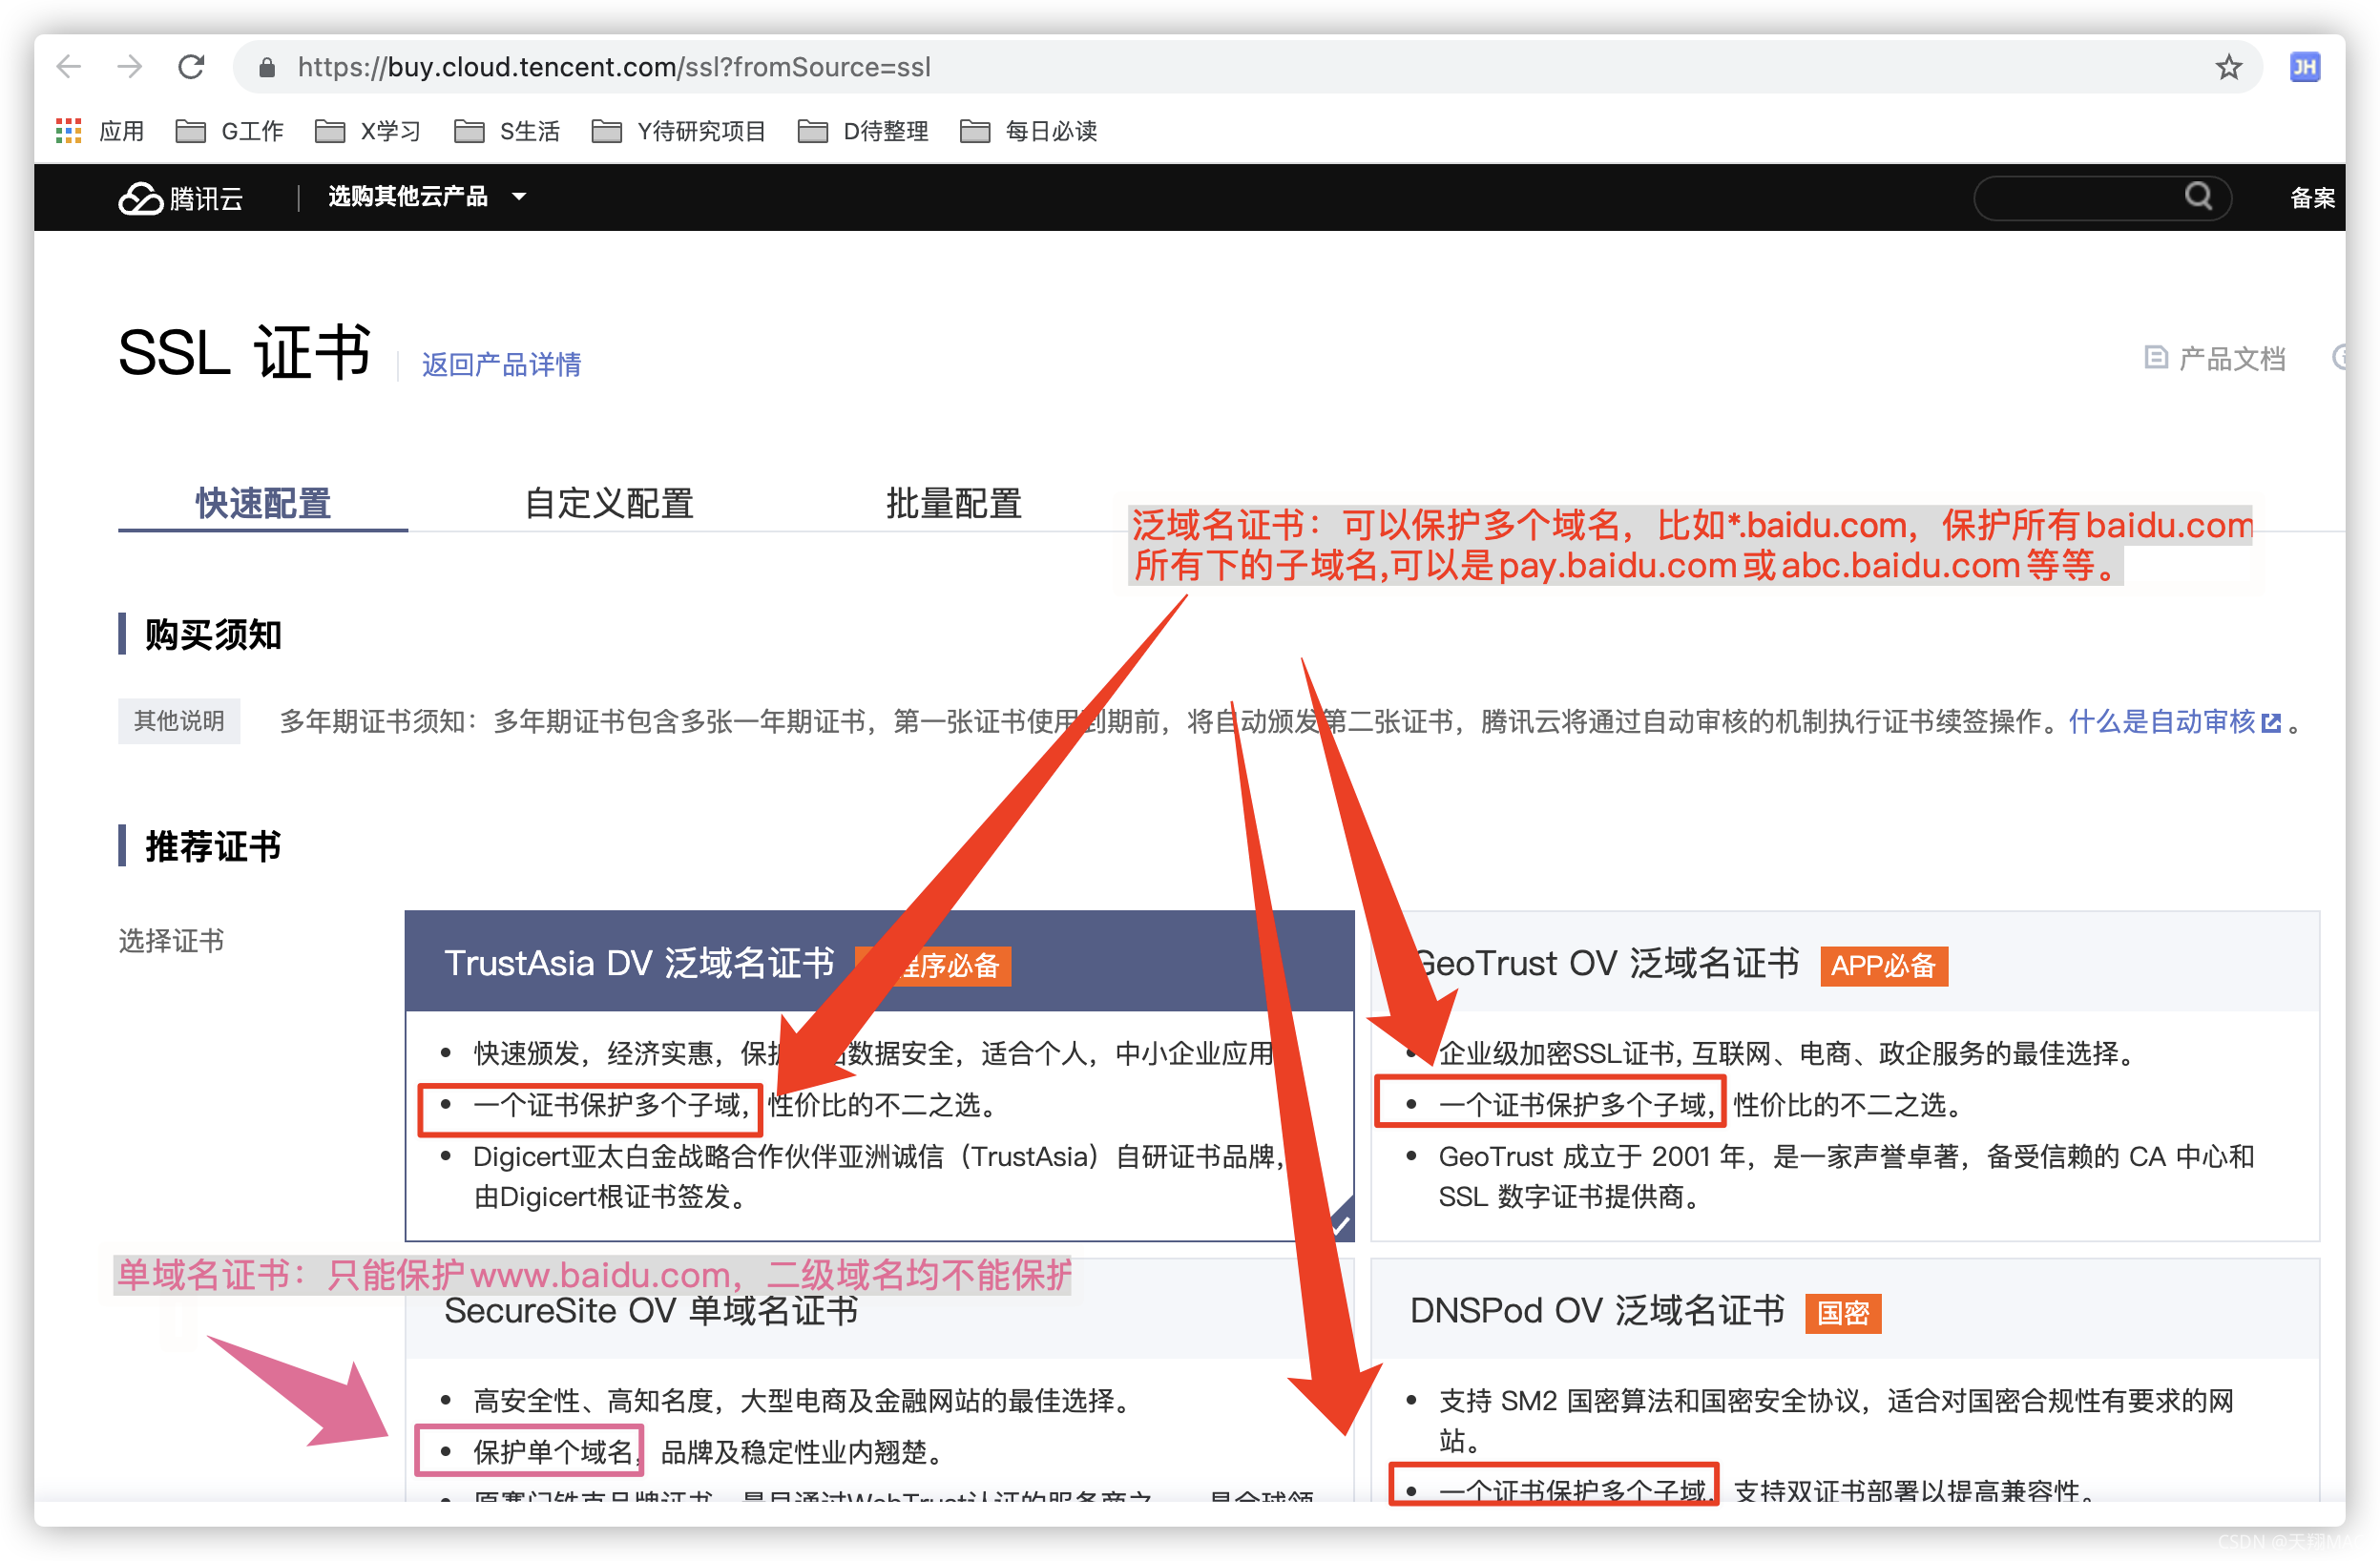Click the SSL 证书 page title
The width and height of the screenshot is (2380, 1561).
(x=245, y=352)
